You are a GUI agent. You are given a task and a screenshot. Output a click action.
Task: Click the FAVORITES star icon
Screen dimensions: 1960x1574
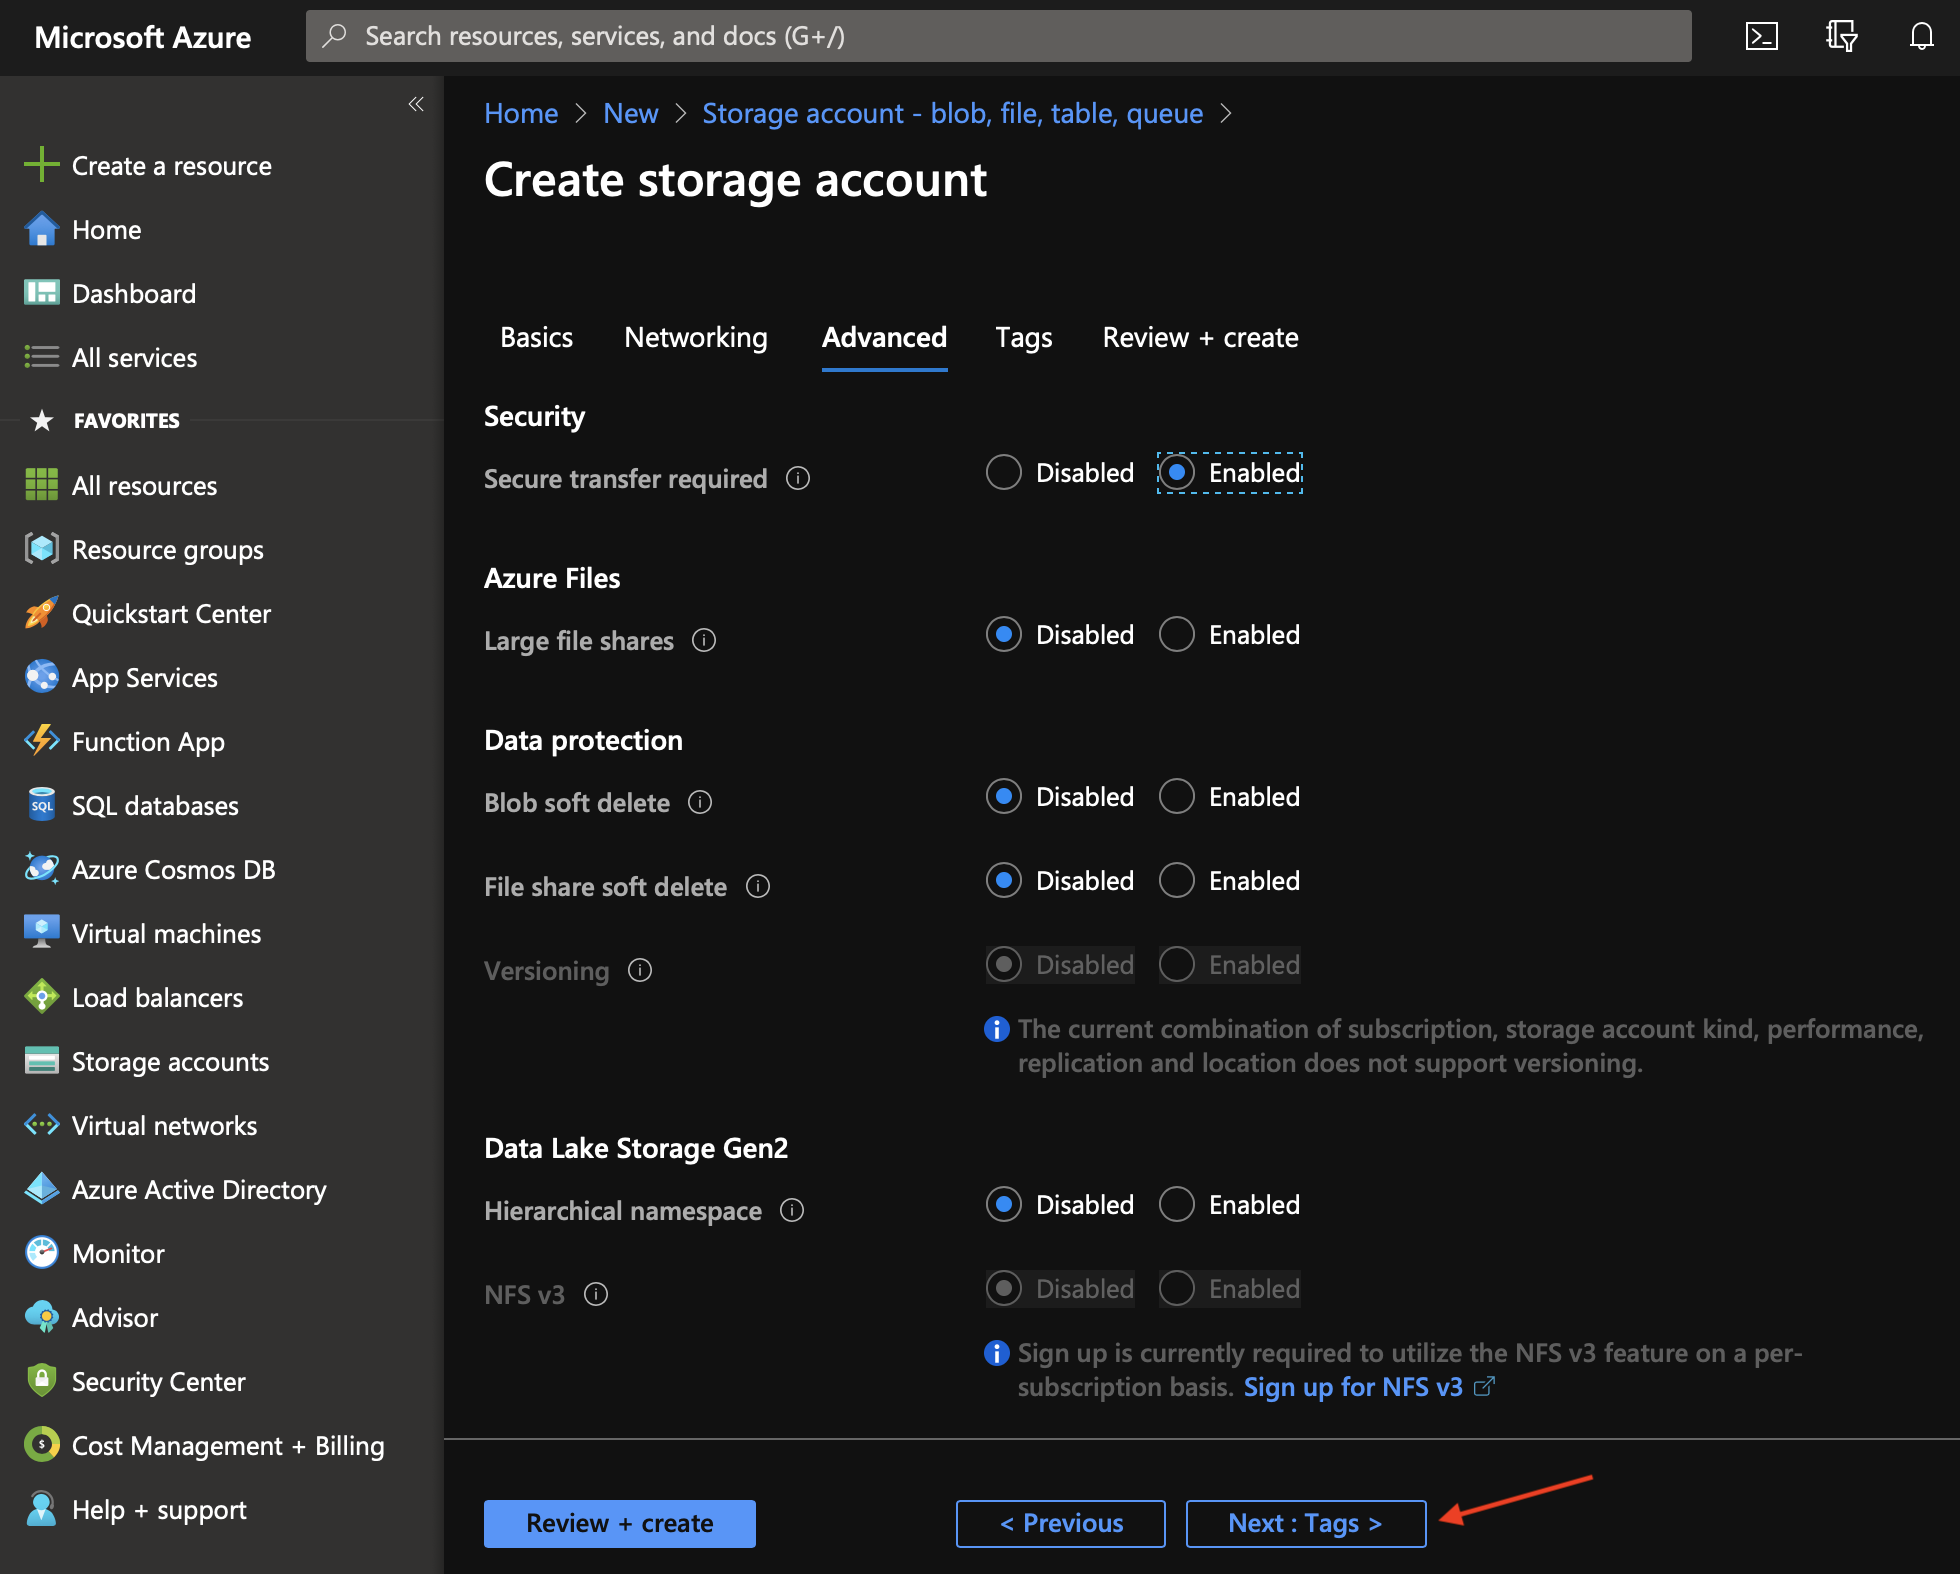click(x=42, y=420)
